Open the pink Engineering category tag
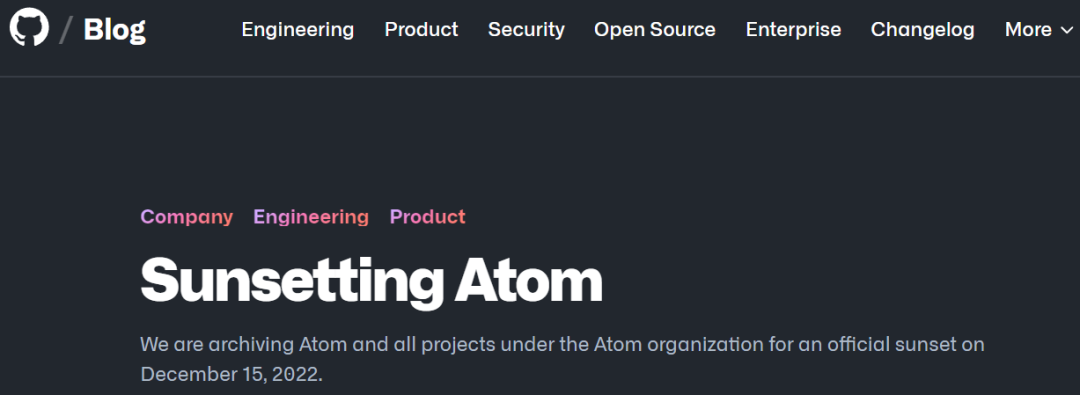 311,216
